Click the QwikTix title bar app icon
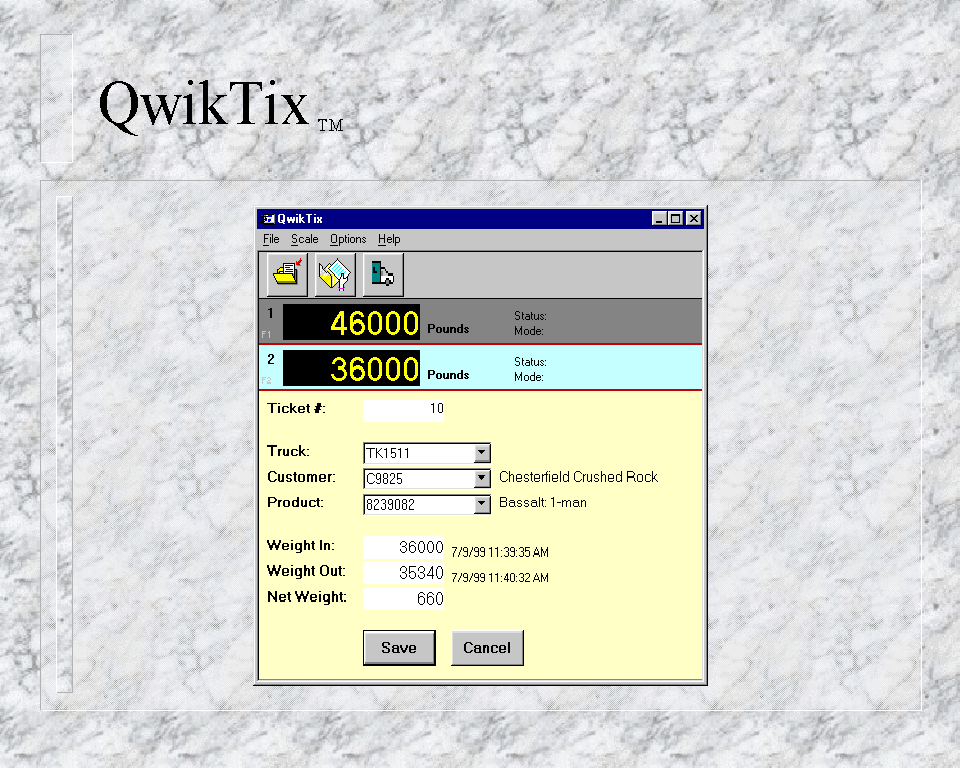Viewport: 960px width, 768px height. tap(268, 219)
